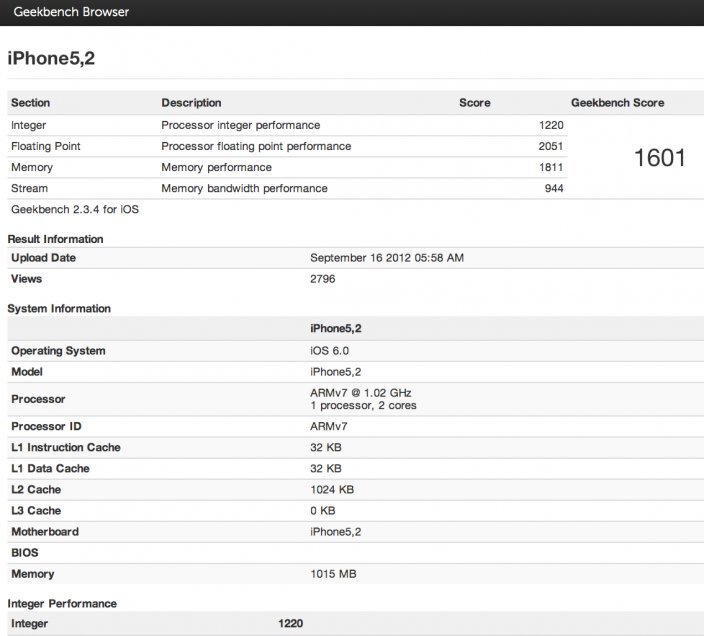The image size is (704, 636).
Task: Click the Geekbench Score column header
Action: (x=617, y=103)
